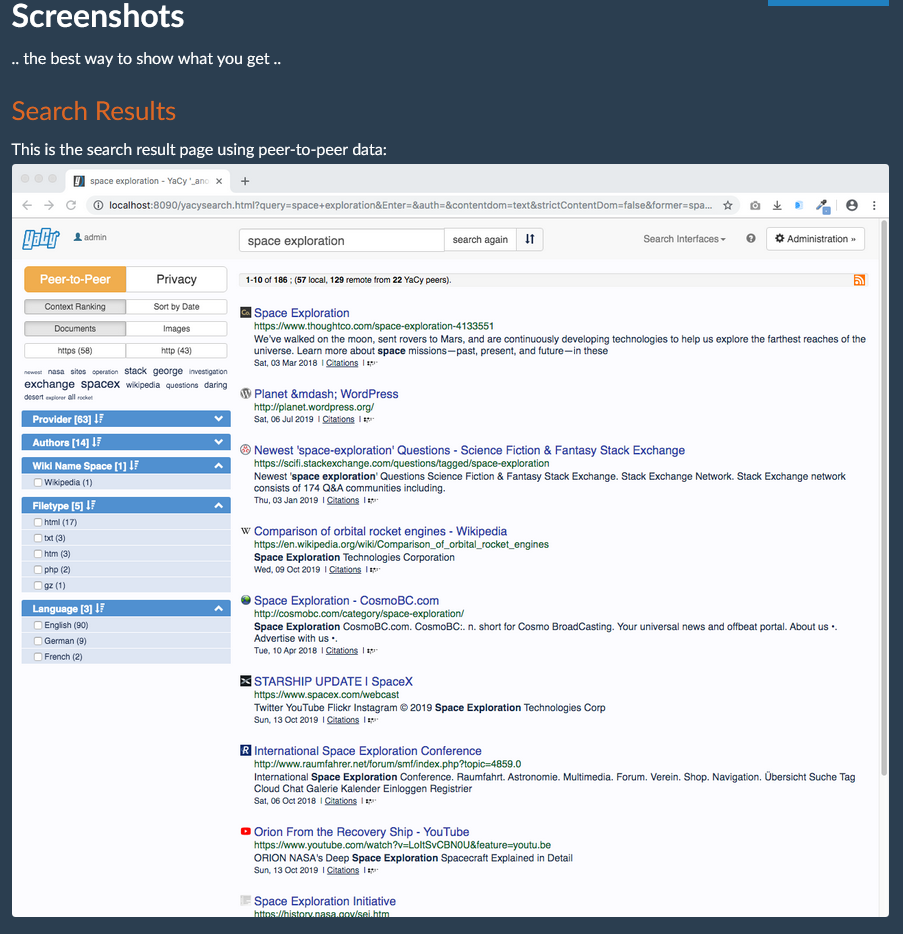Close the space exploration browser tab
This screenshot has height=934, width=903.
click(219, 181)
